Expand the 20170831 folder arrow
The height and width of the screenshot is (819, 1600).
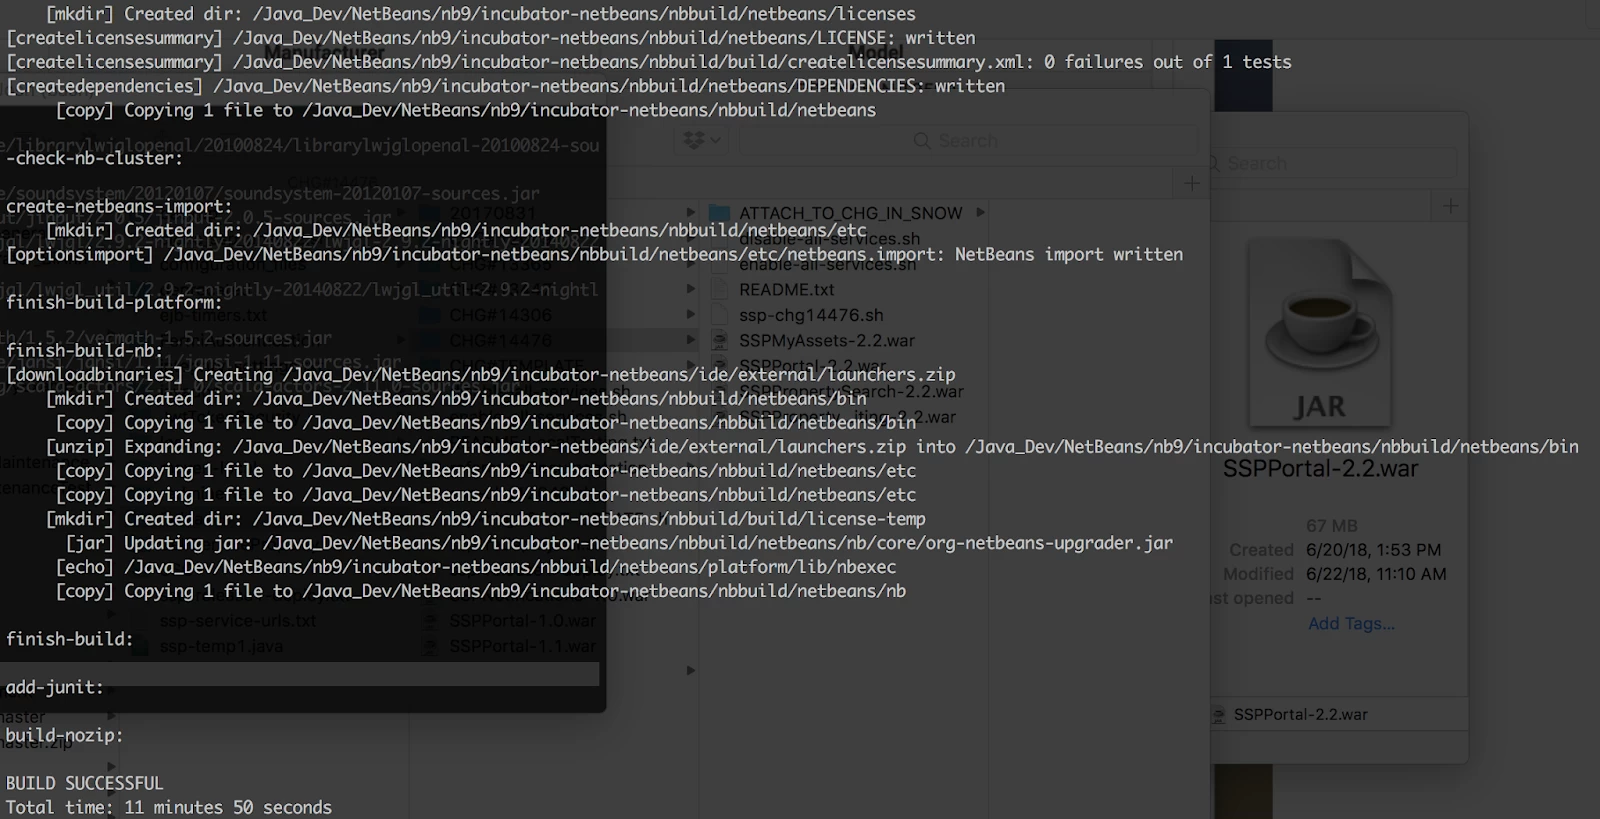pos(690,212)
